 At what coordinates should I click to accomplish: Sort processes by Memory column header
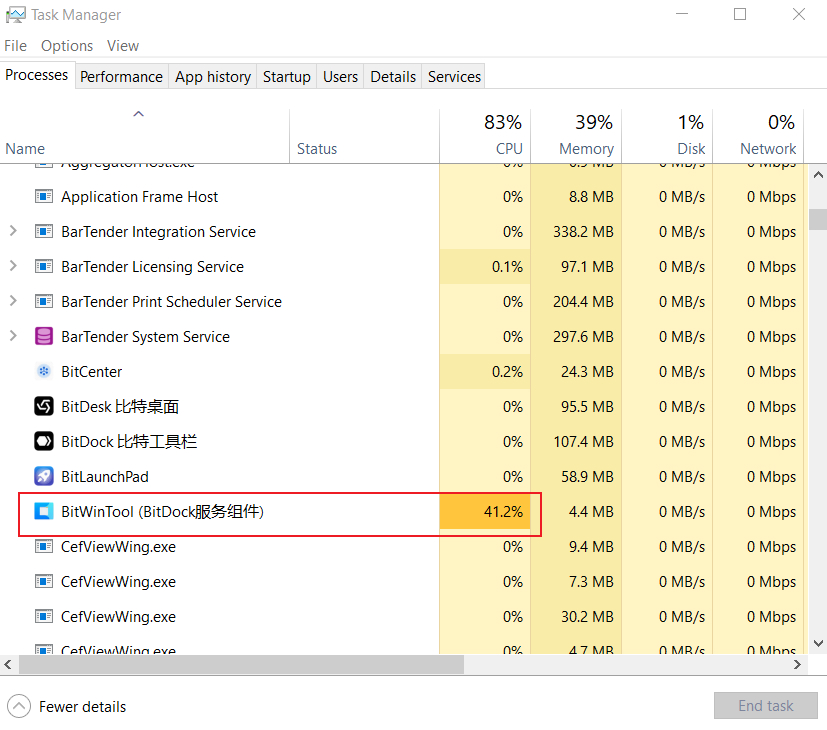pyautogui.click(x=576, y=136)
